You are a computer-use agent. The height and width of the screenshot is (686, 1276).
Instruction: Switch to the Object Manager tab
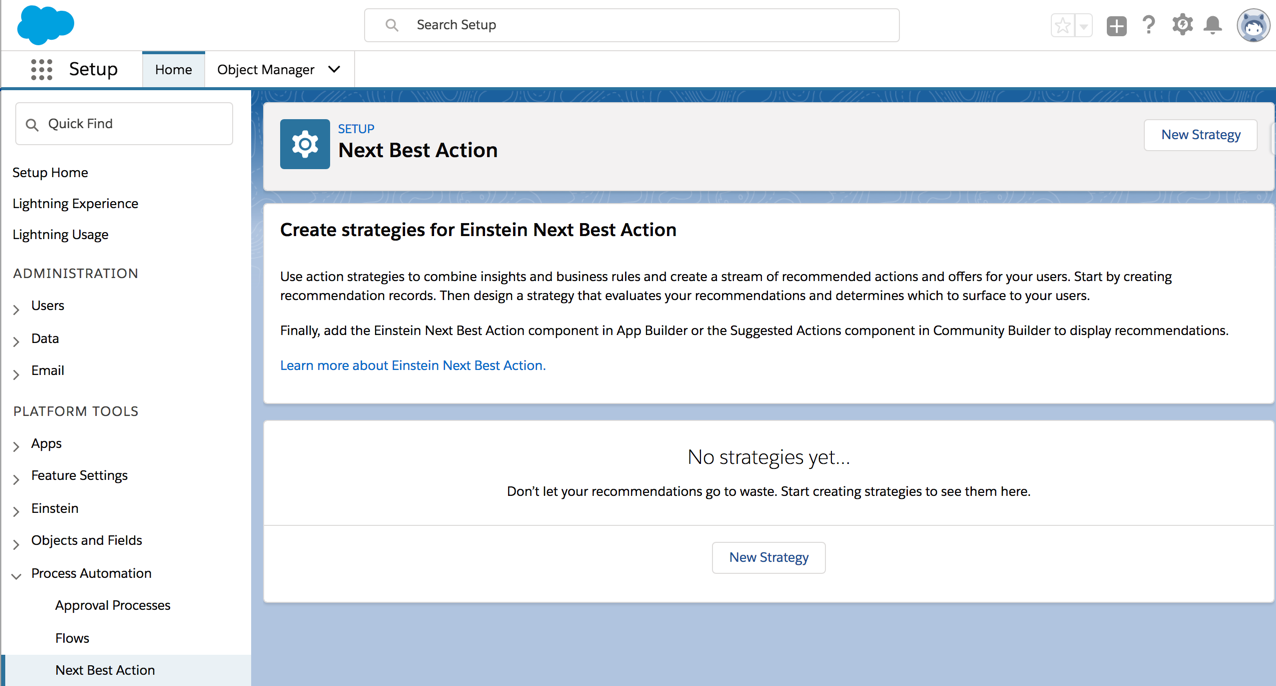coord(265,69)
